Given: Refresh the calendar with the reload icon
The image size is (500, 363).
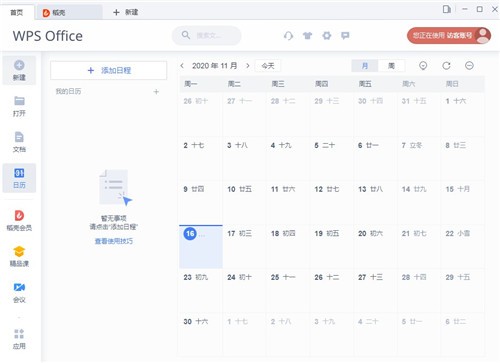Looking at the screenshot, I should click(x=446, y=66).
